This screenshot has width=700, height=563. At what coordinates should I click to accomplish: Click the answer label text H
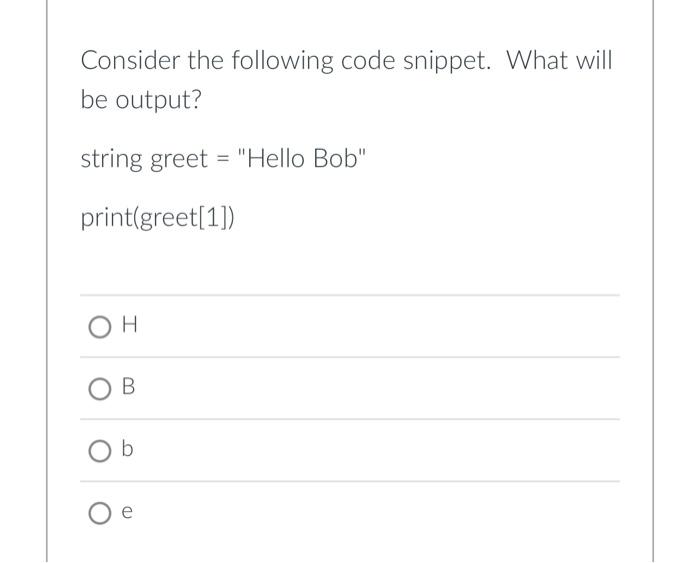click(129, 324)
